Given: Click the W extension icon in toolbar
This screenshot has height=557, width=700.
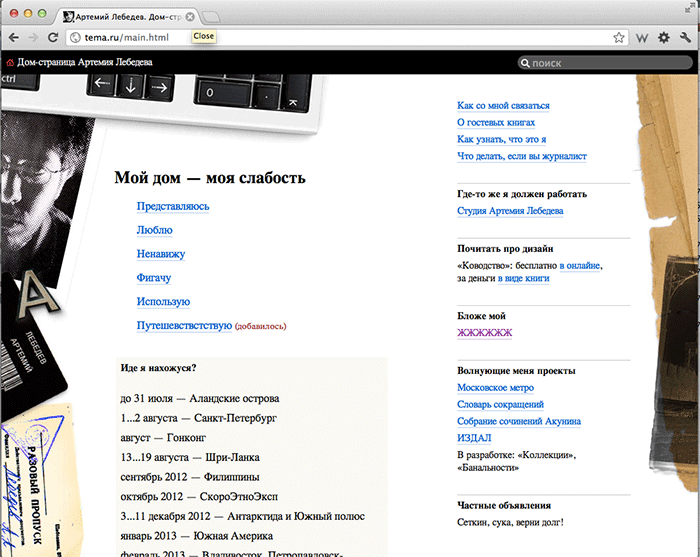Looking at the screenshot, I should 644,38.
